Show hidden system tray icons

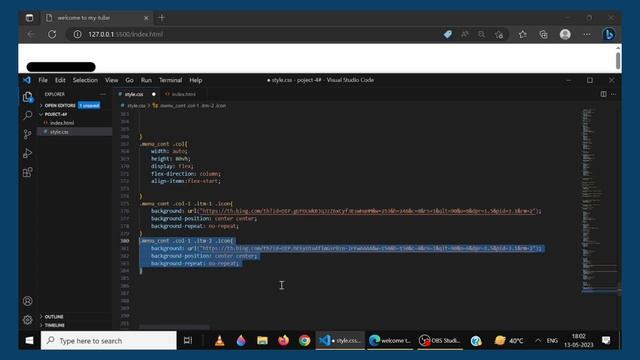(538, 340)
